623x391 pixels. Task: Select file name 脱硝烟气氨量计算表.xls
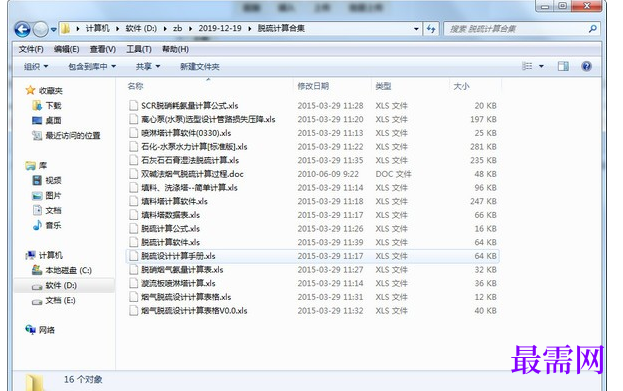point(182,269)
